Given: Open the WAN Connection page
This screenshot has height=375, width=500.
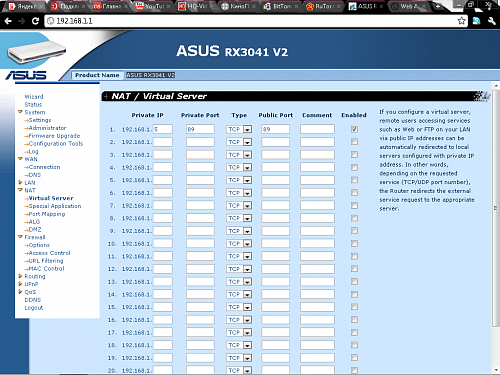Looking at the screenshot, I should tap(44, 167).
